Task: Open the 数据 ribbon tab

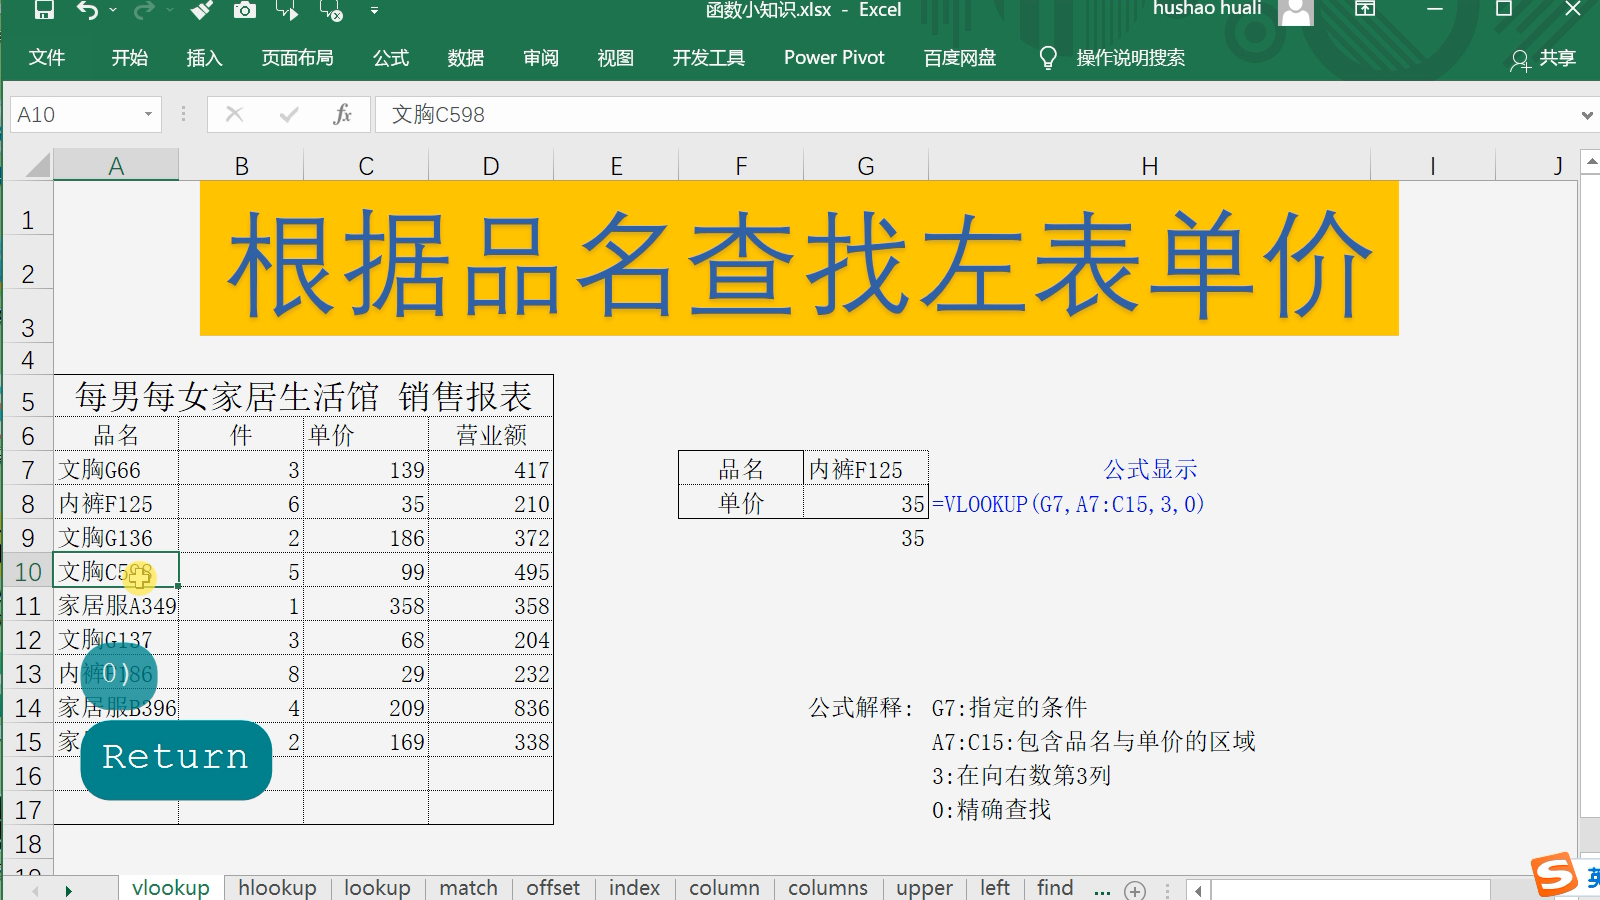Action: tap(466, 58)
